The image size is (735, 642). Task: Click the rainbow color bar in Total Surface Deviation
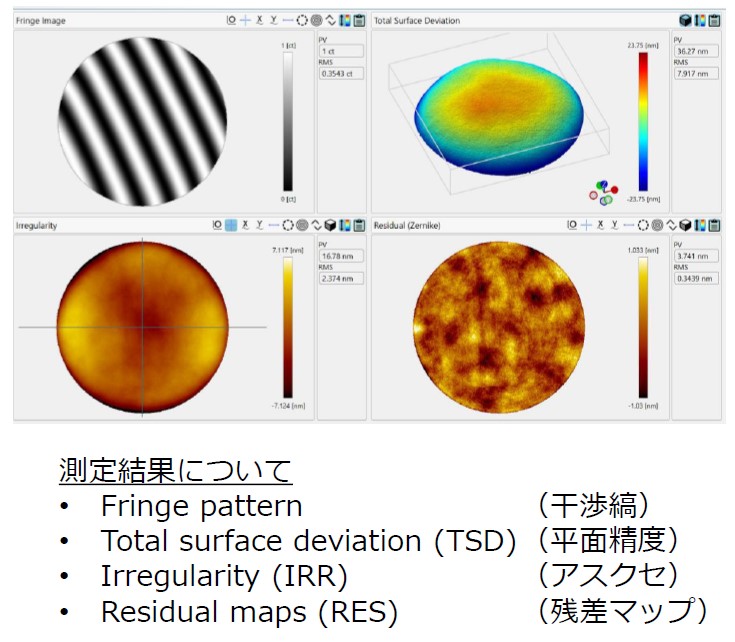click(643, 121)
